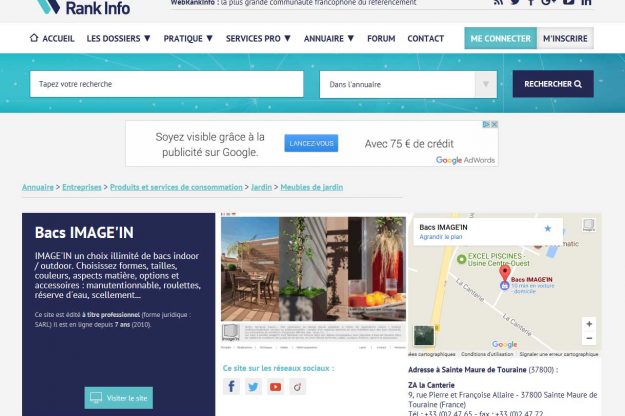The image size is (625, 416).
Task: Zoom in on the map
Action: pyautogui.click(x=589, y=325)
